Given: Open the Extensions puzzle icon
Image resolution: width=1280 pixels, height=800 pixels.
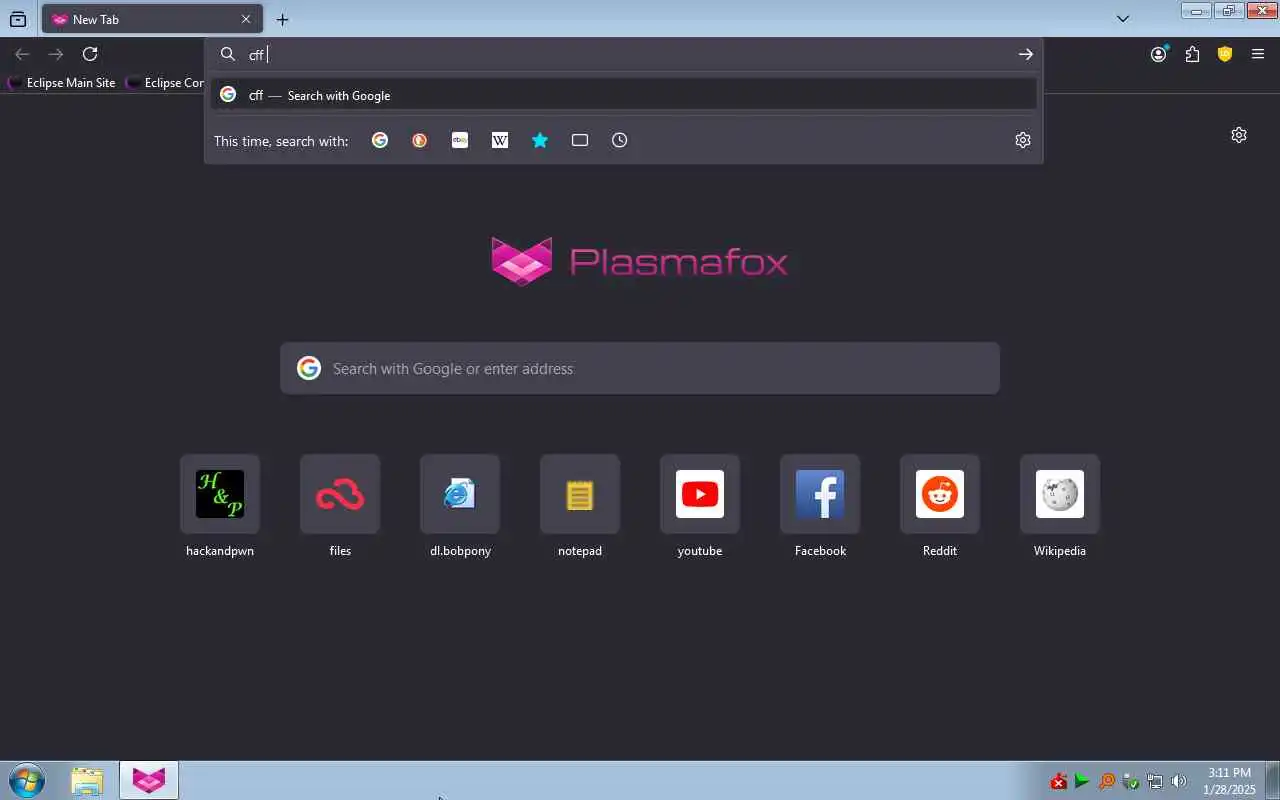Looking at the screenshot, I should click(1192, 54).
